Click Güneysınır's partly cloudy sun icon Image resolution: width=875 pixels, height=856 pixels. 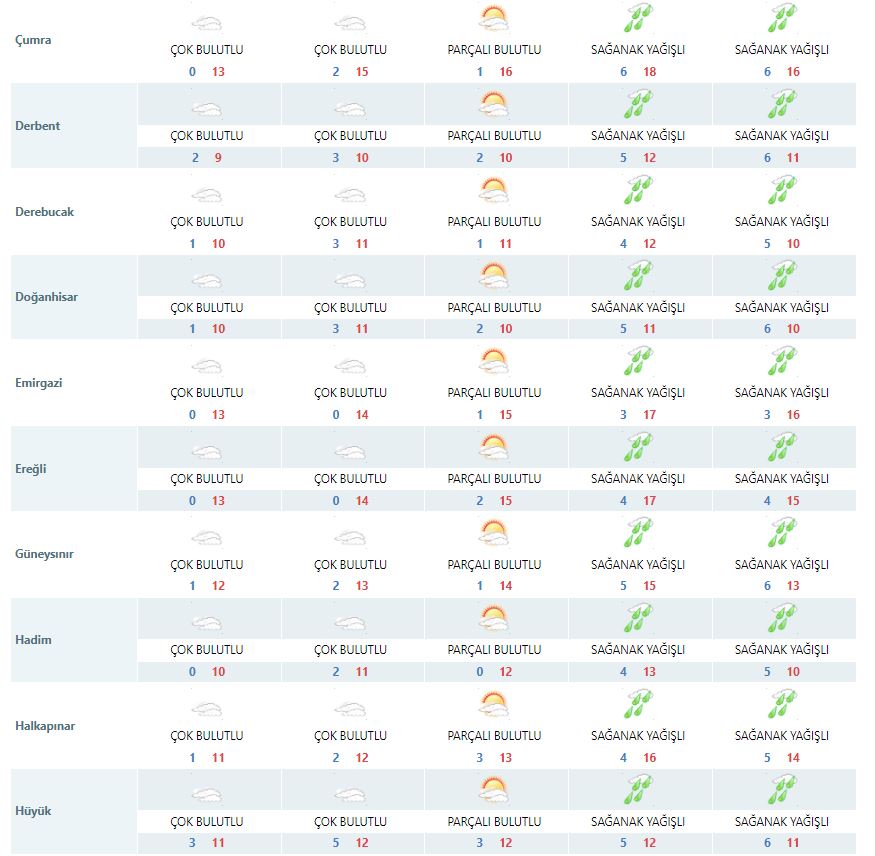(494, 532)
